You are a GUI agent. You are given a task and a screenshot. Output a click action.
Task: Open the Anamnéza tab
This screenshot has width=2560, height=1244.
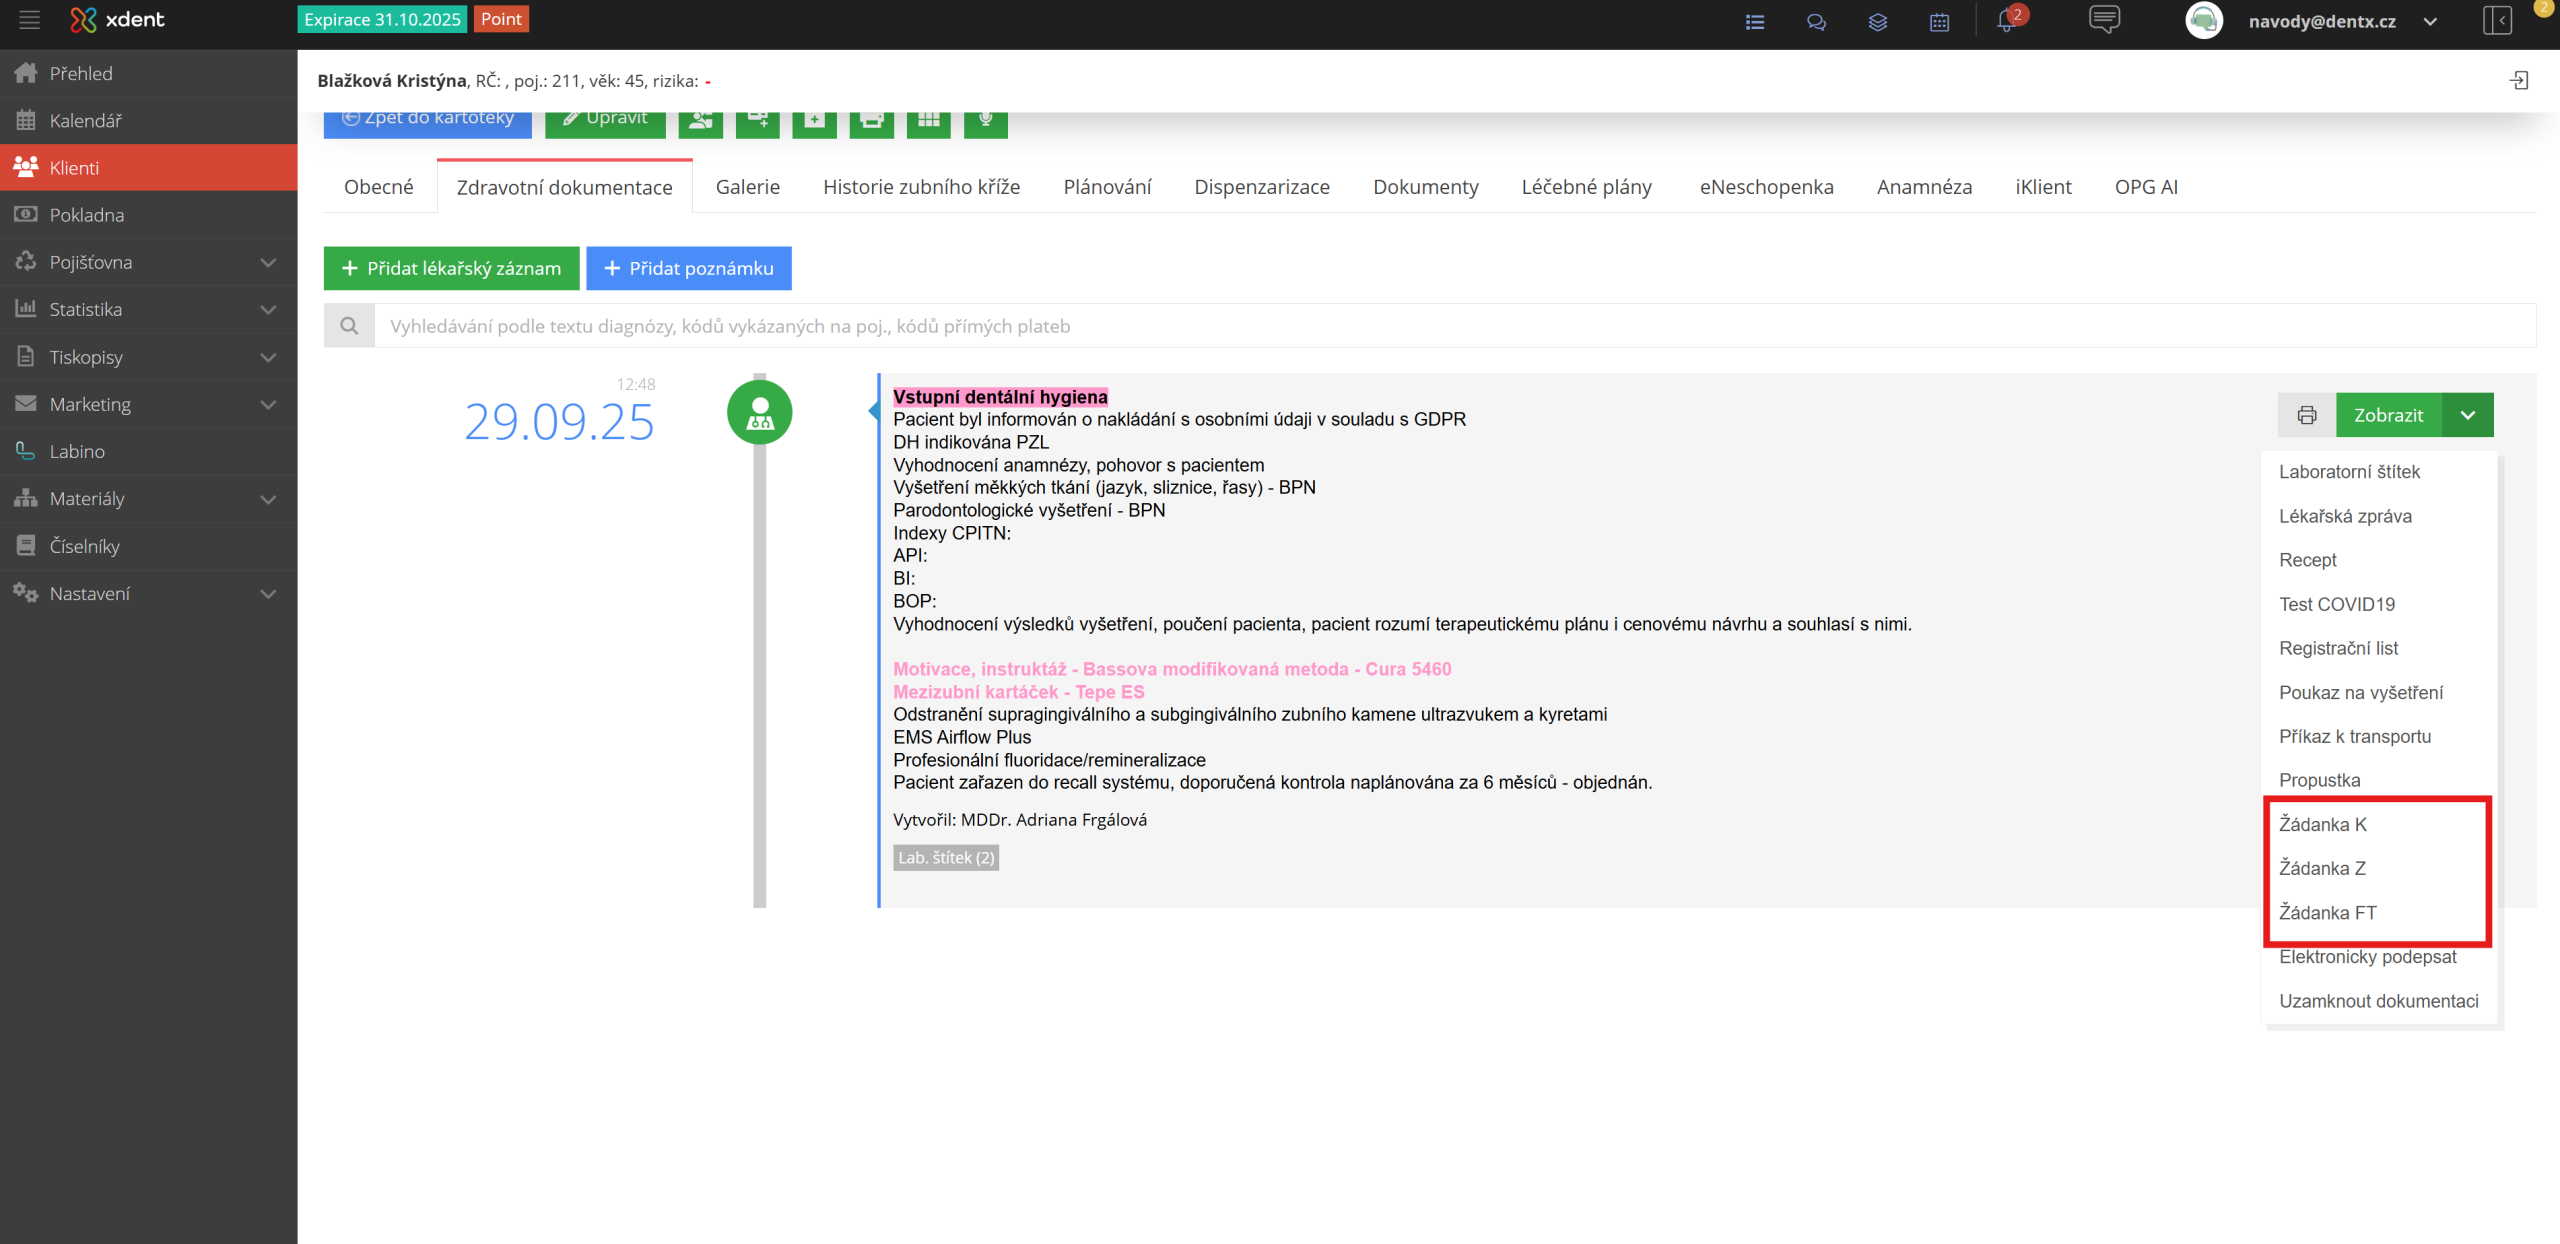[1923, 187]
